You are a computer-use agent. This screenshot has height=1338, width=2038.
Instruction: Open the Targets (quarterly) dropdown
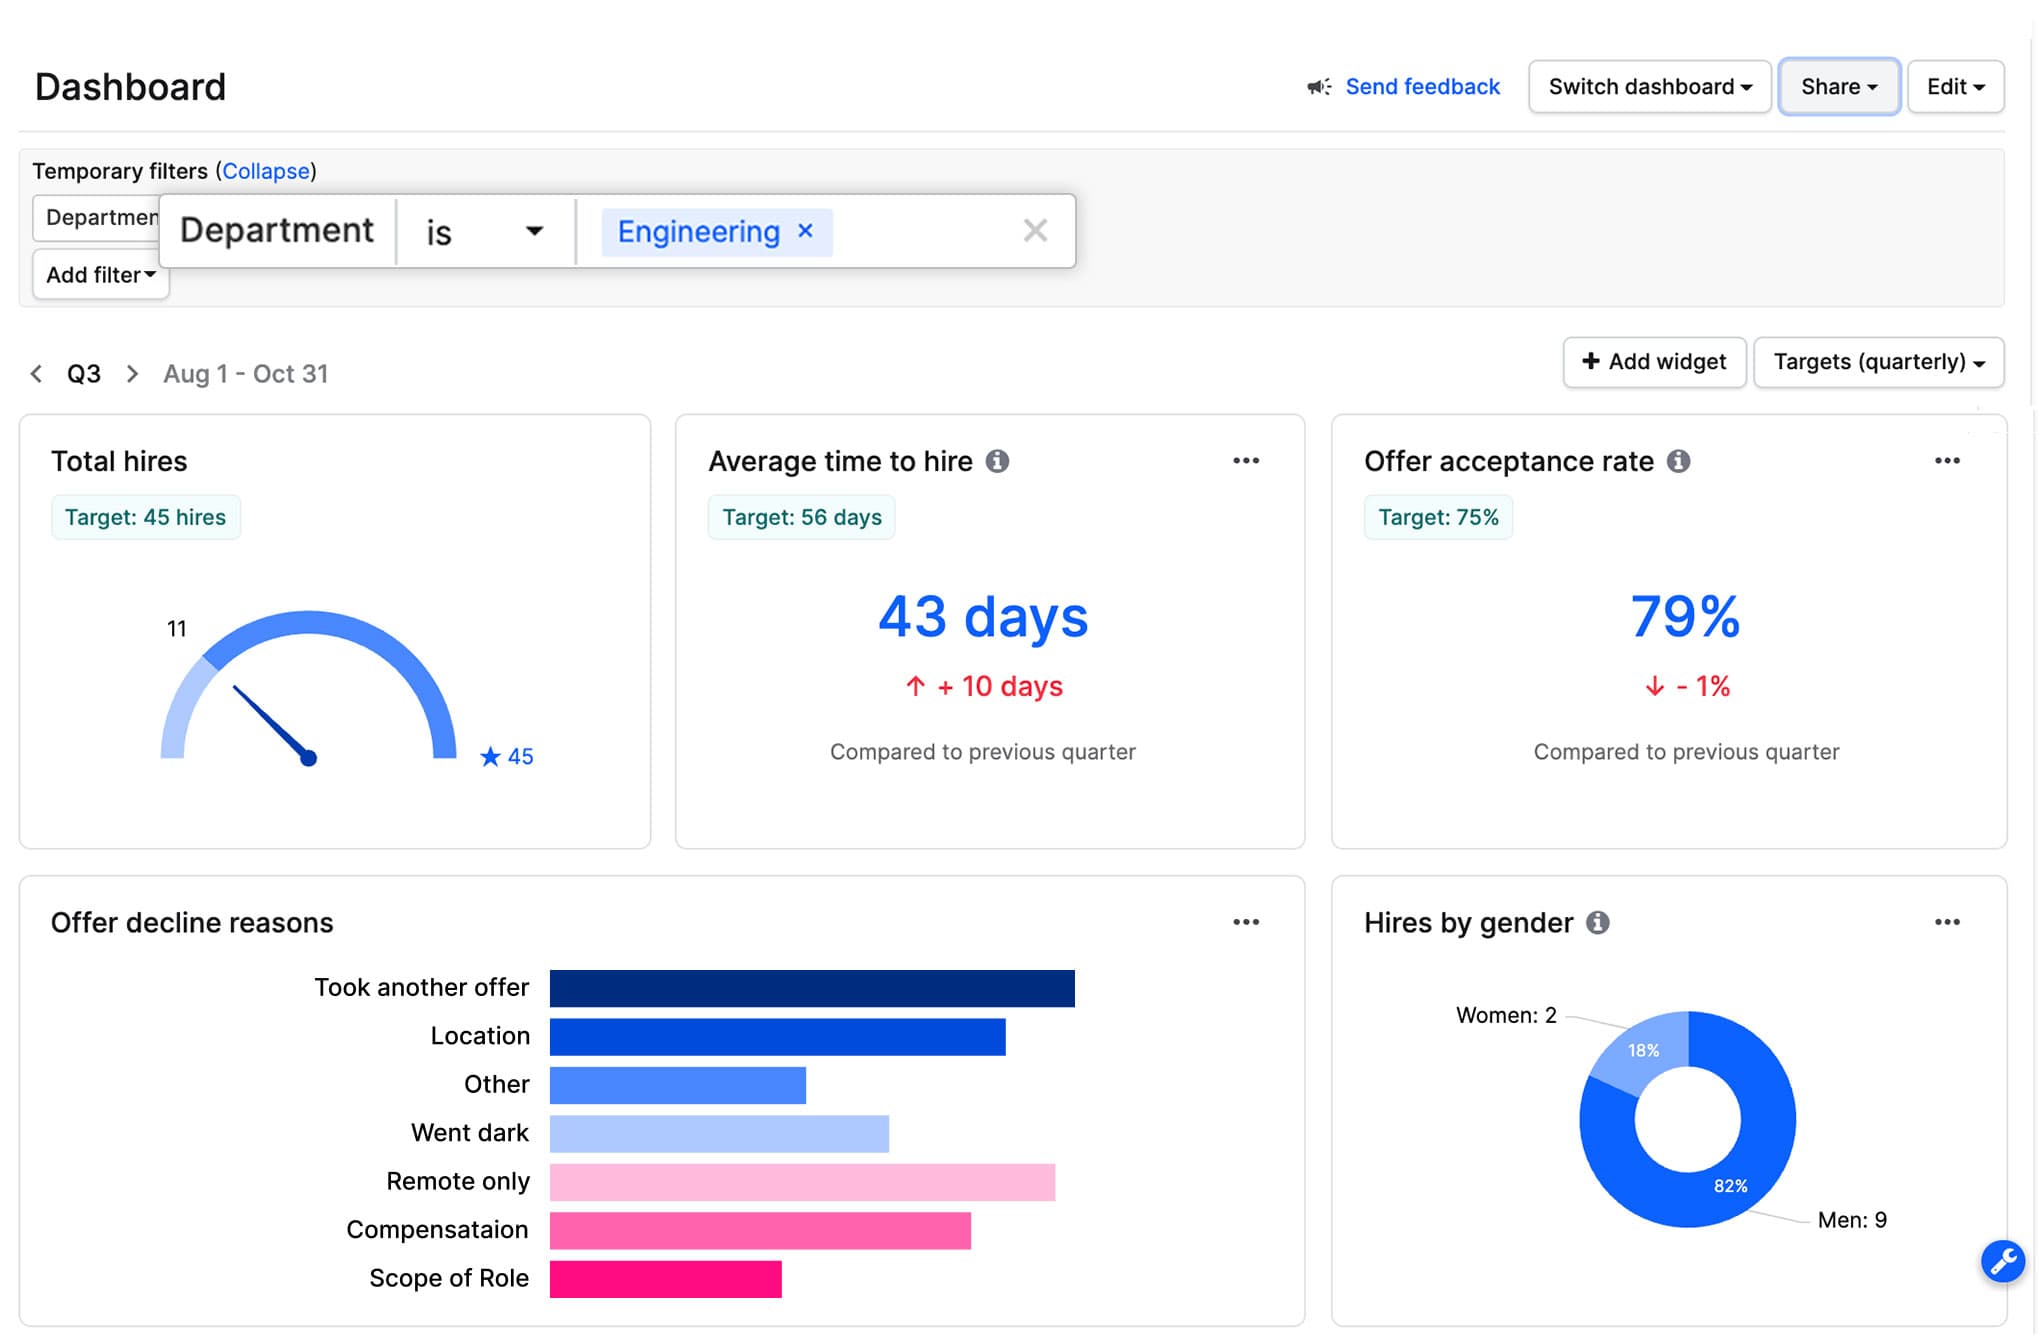tap(1877, 362)
